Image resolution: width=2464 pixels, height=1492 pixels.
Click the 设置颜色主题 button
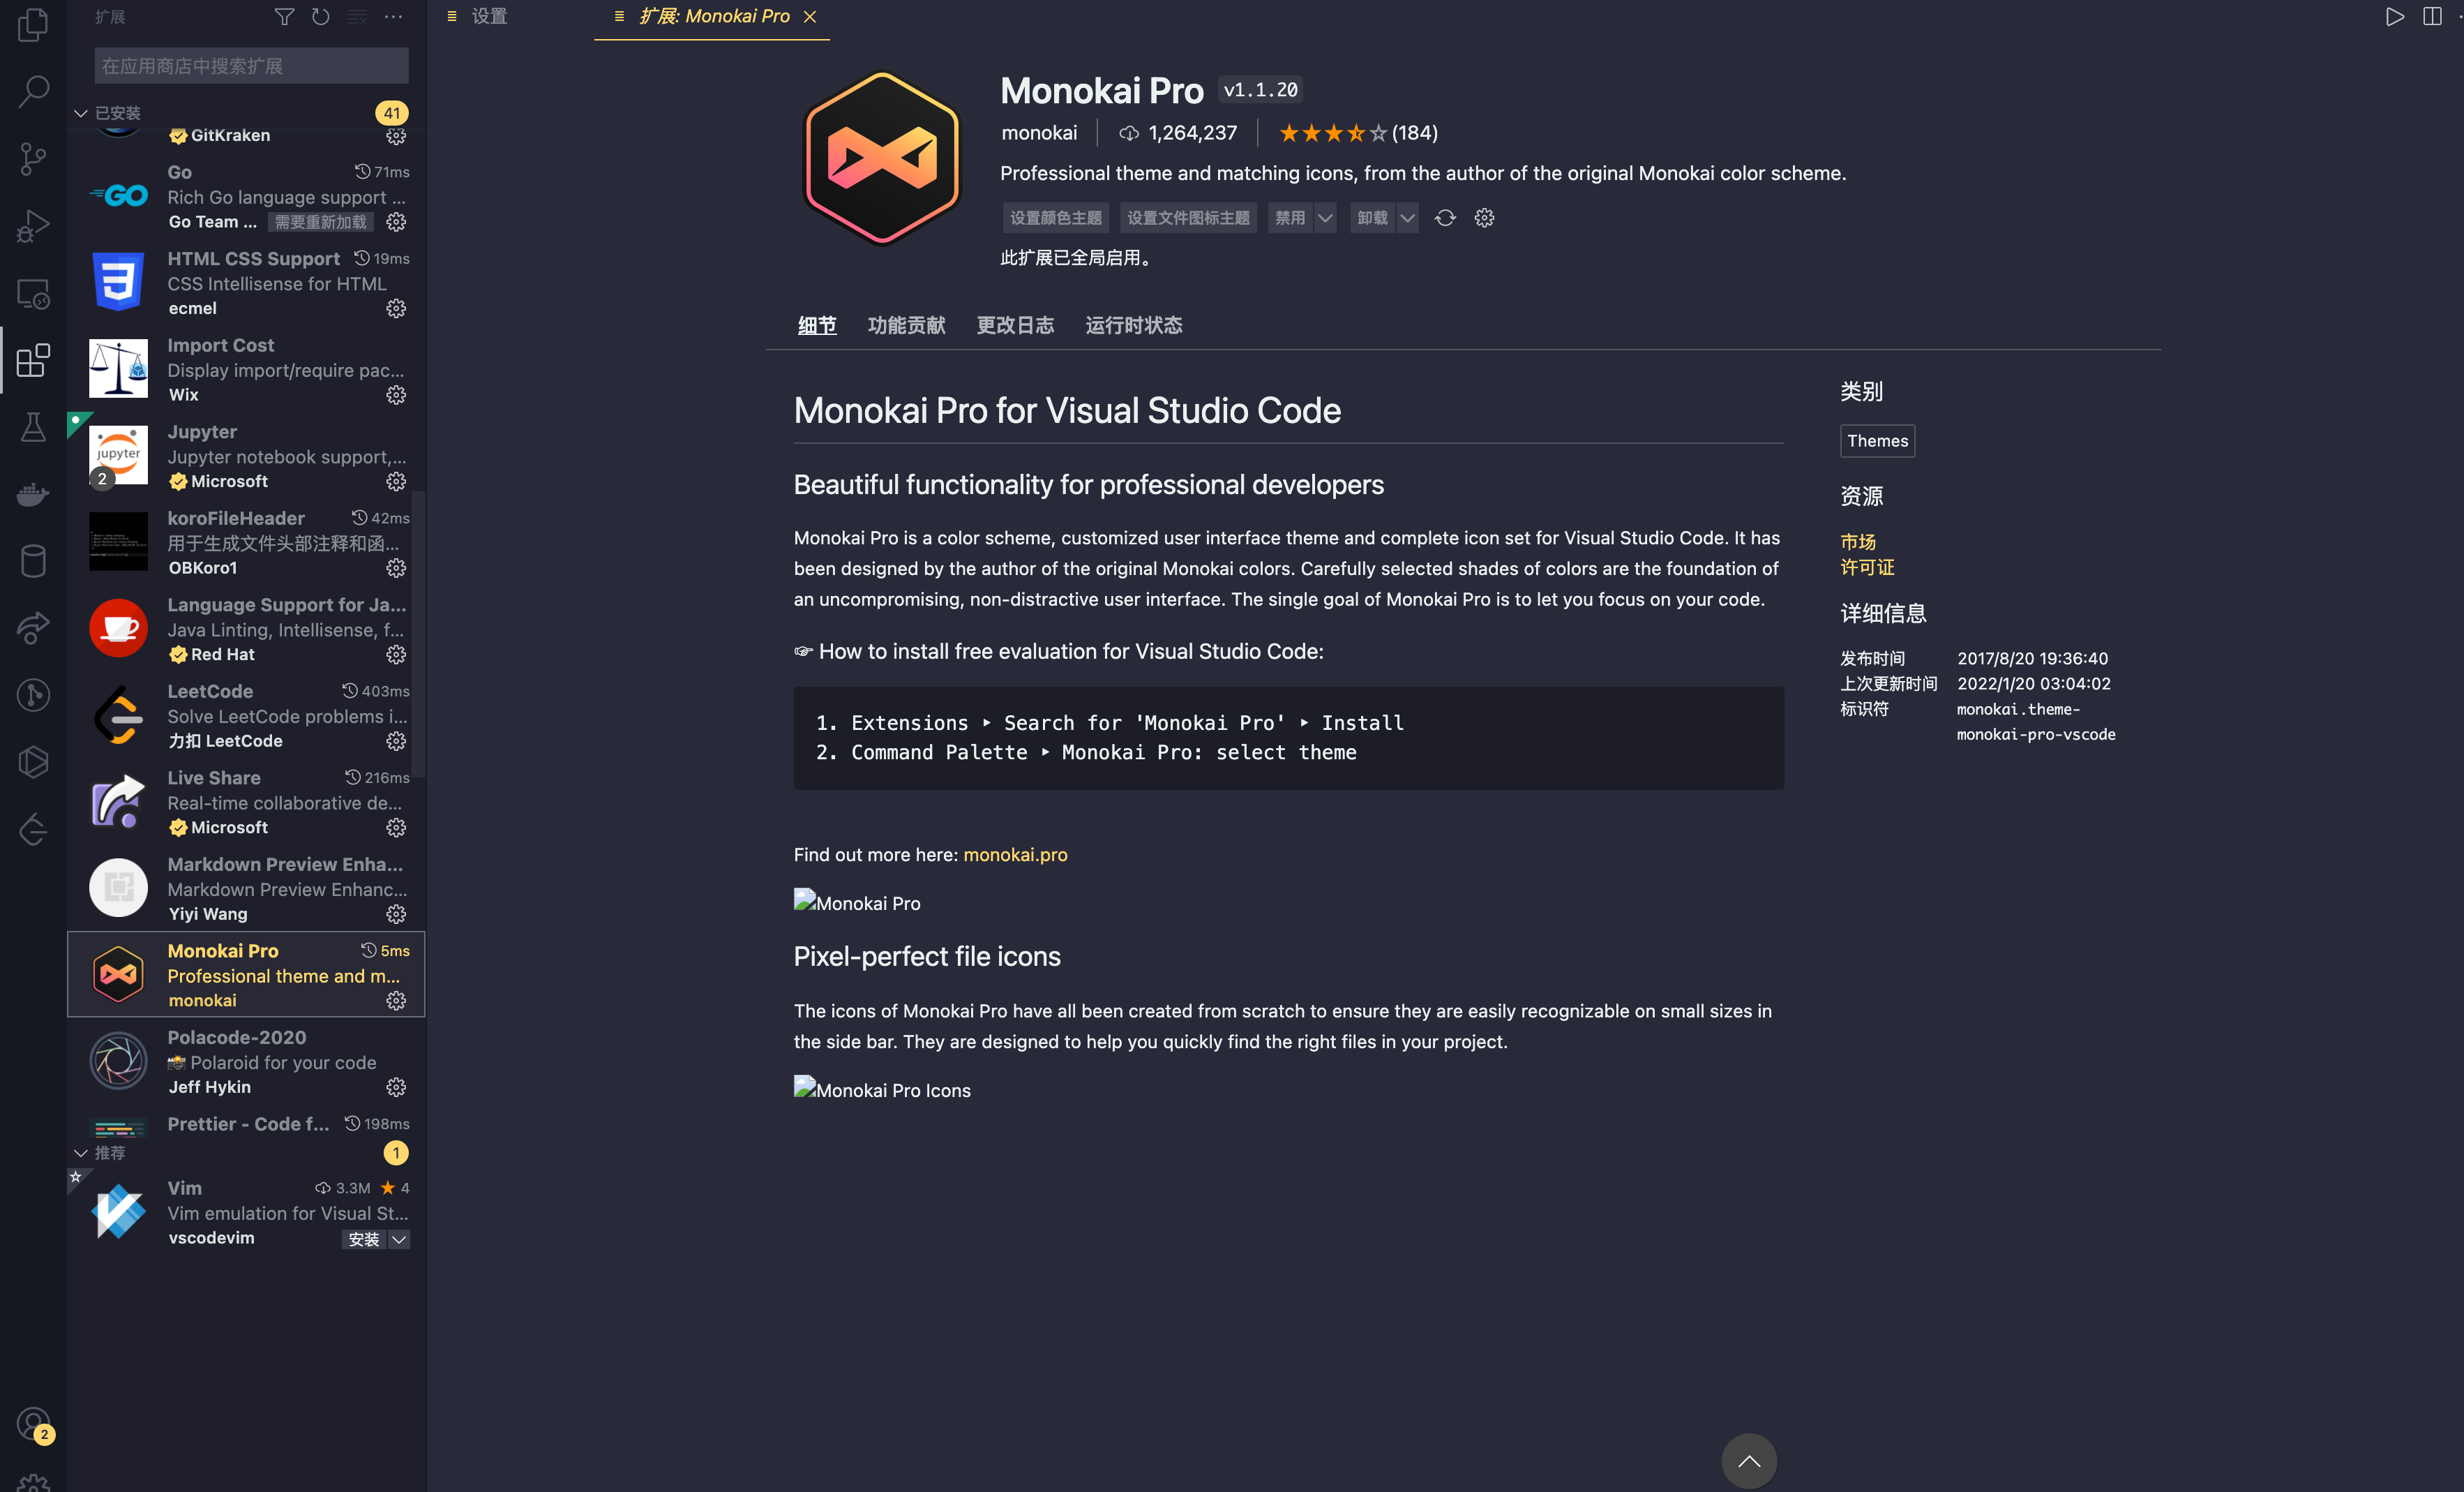click(x=1055, y=218)
